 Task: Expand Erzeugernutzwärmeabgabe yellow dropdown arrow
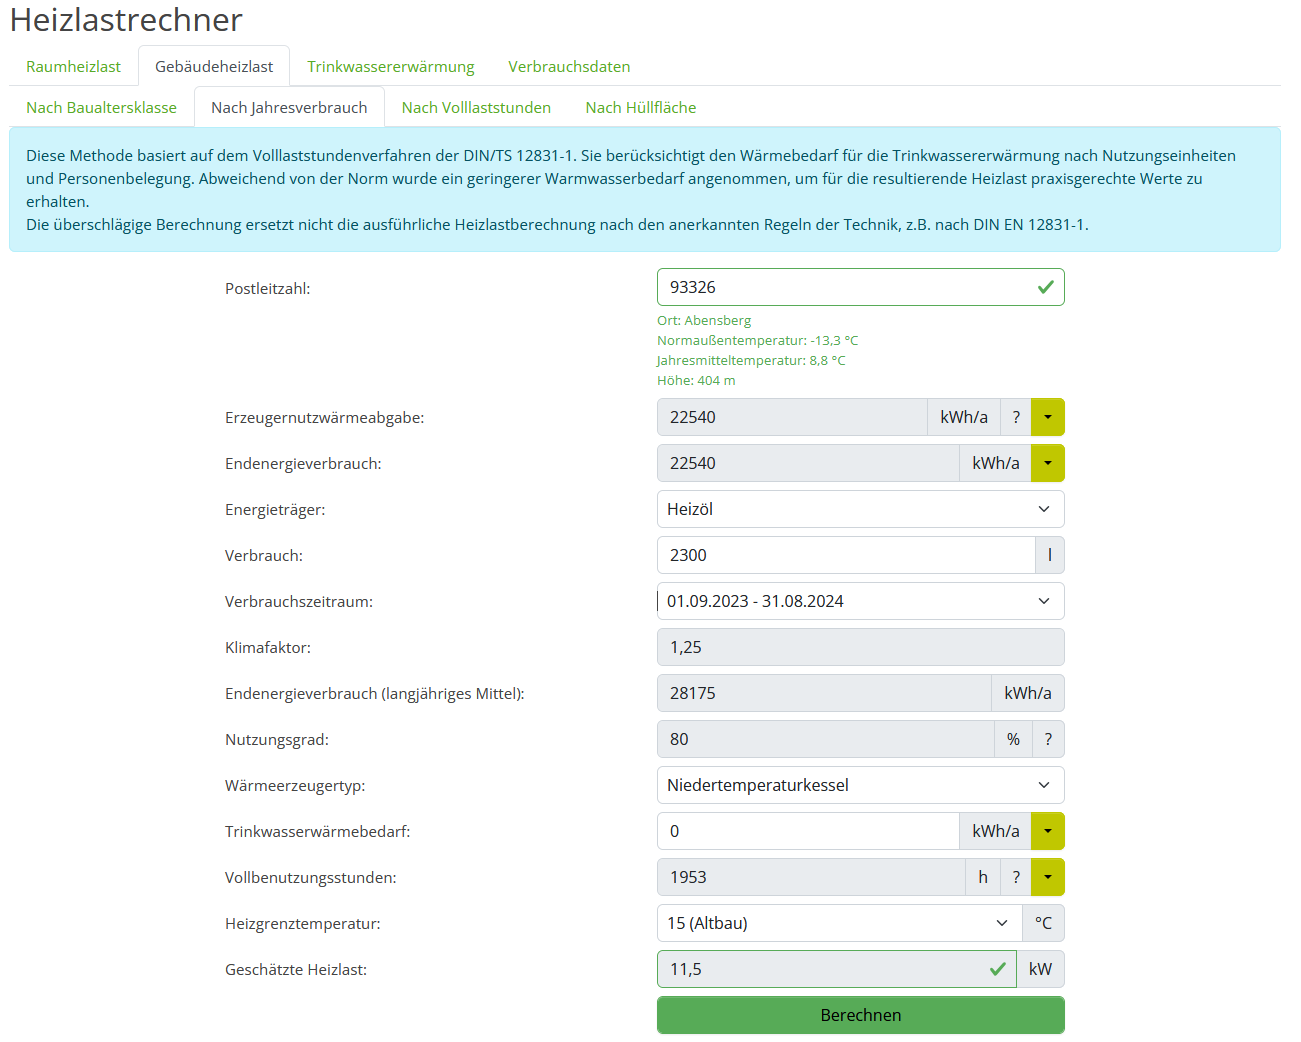[x=1048, y=417]
